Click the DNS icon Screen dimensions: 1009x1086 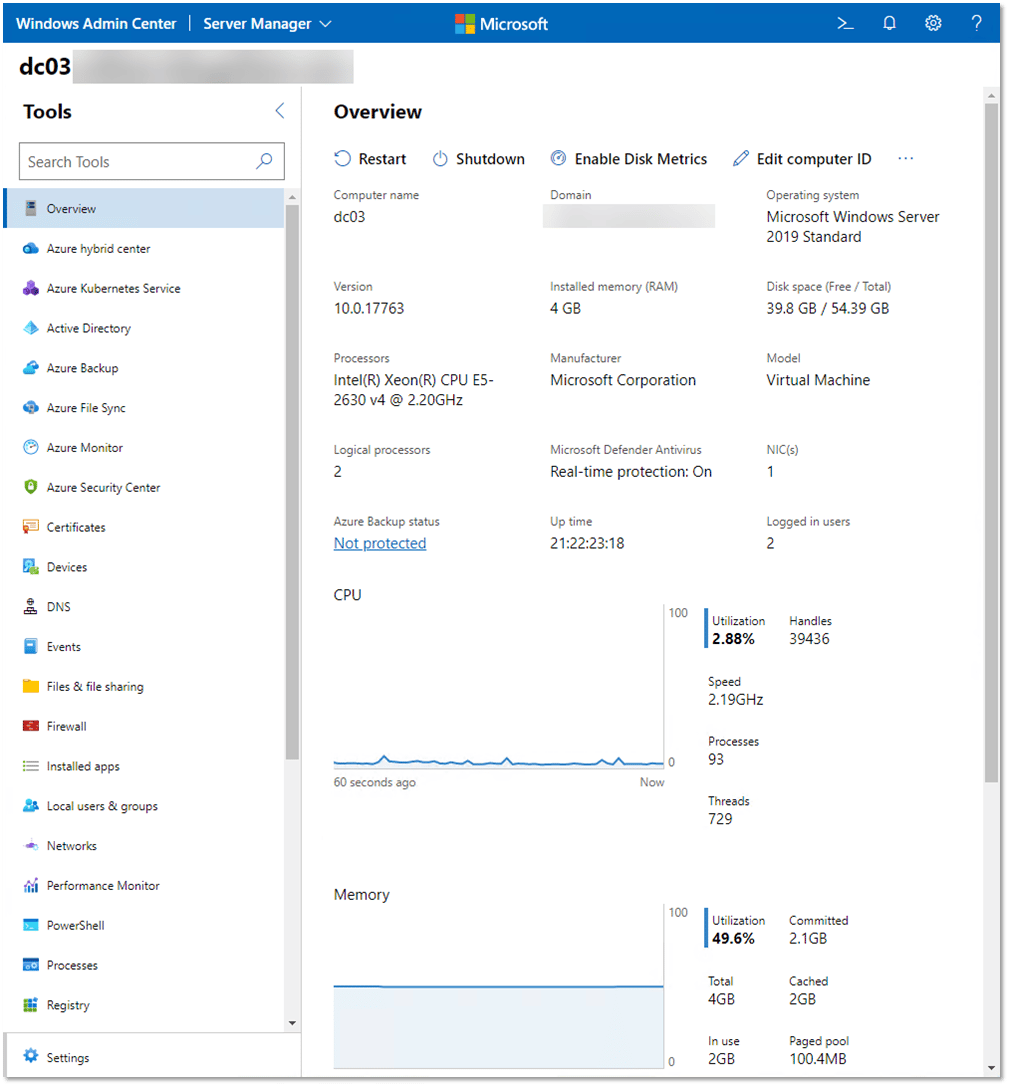(30, 607)
